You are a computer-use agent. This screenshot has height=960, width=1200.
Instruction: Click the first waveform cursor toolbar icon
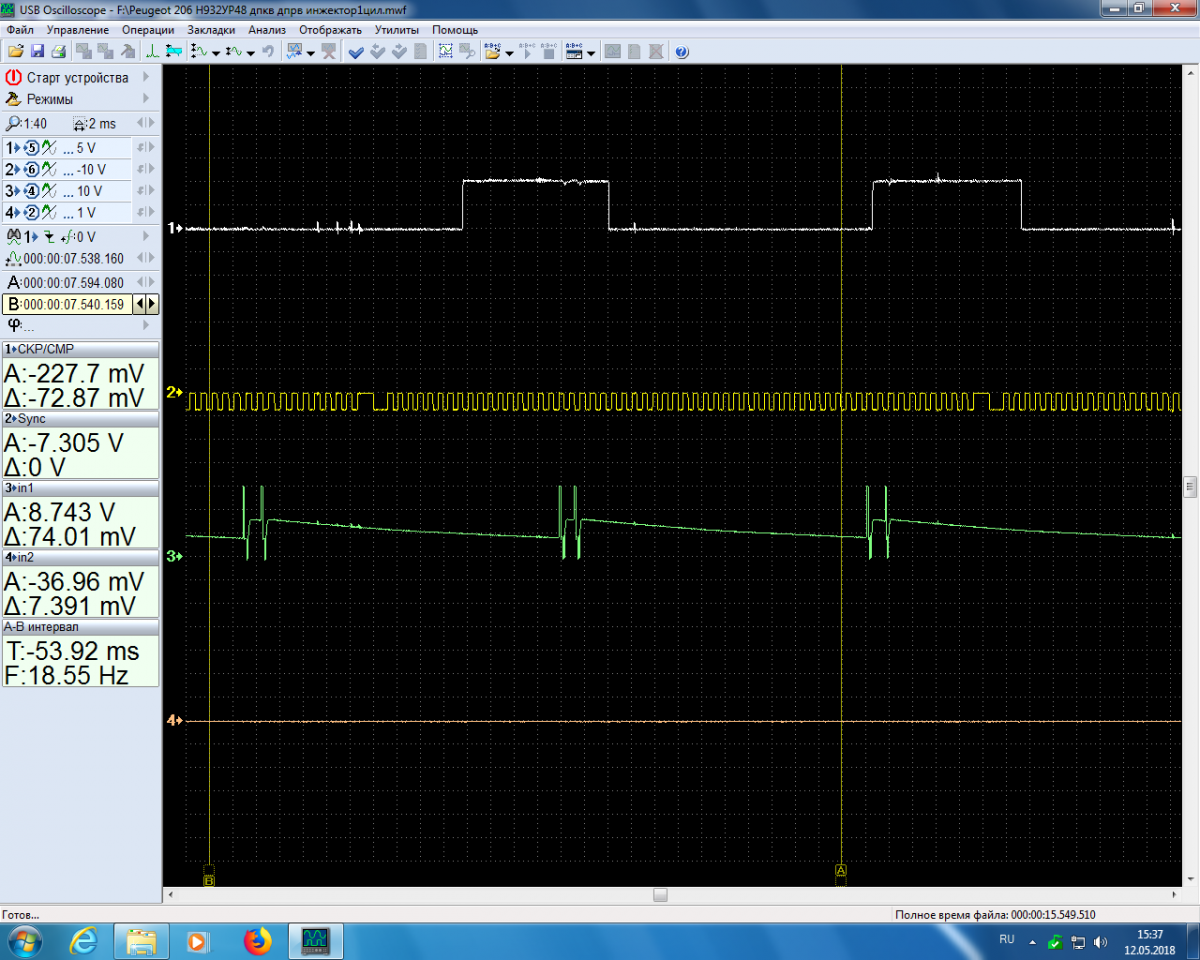tap(200, 51)
